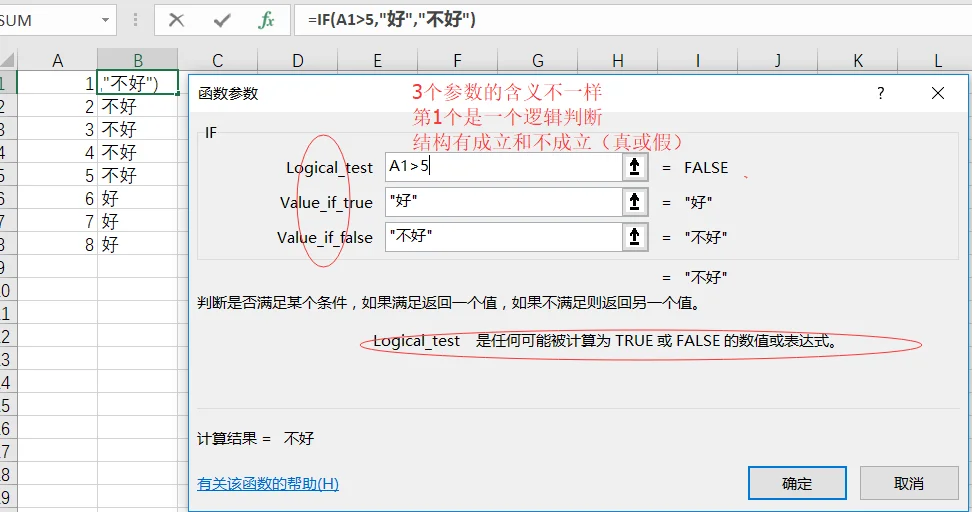Click the 确定 button
Viewport: 972px width, 512px height.
tap(797, 483)
